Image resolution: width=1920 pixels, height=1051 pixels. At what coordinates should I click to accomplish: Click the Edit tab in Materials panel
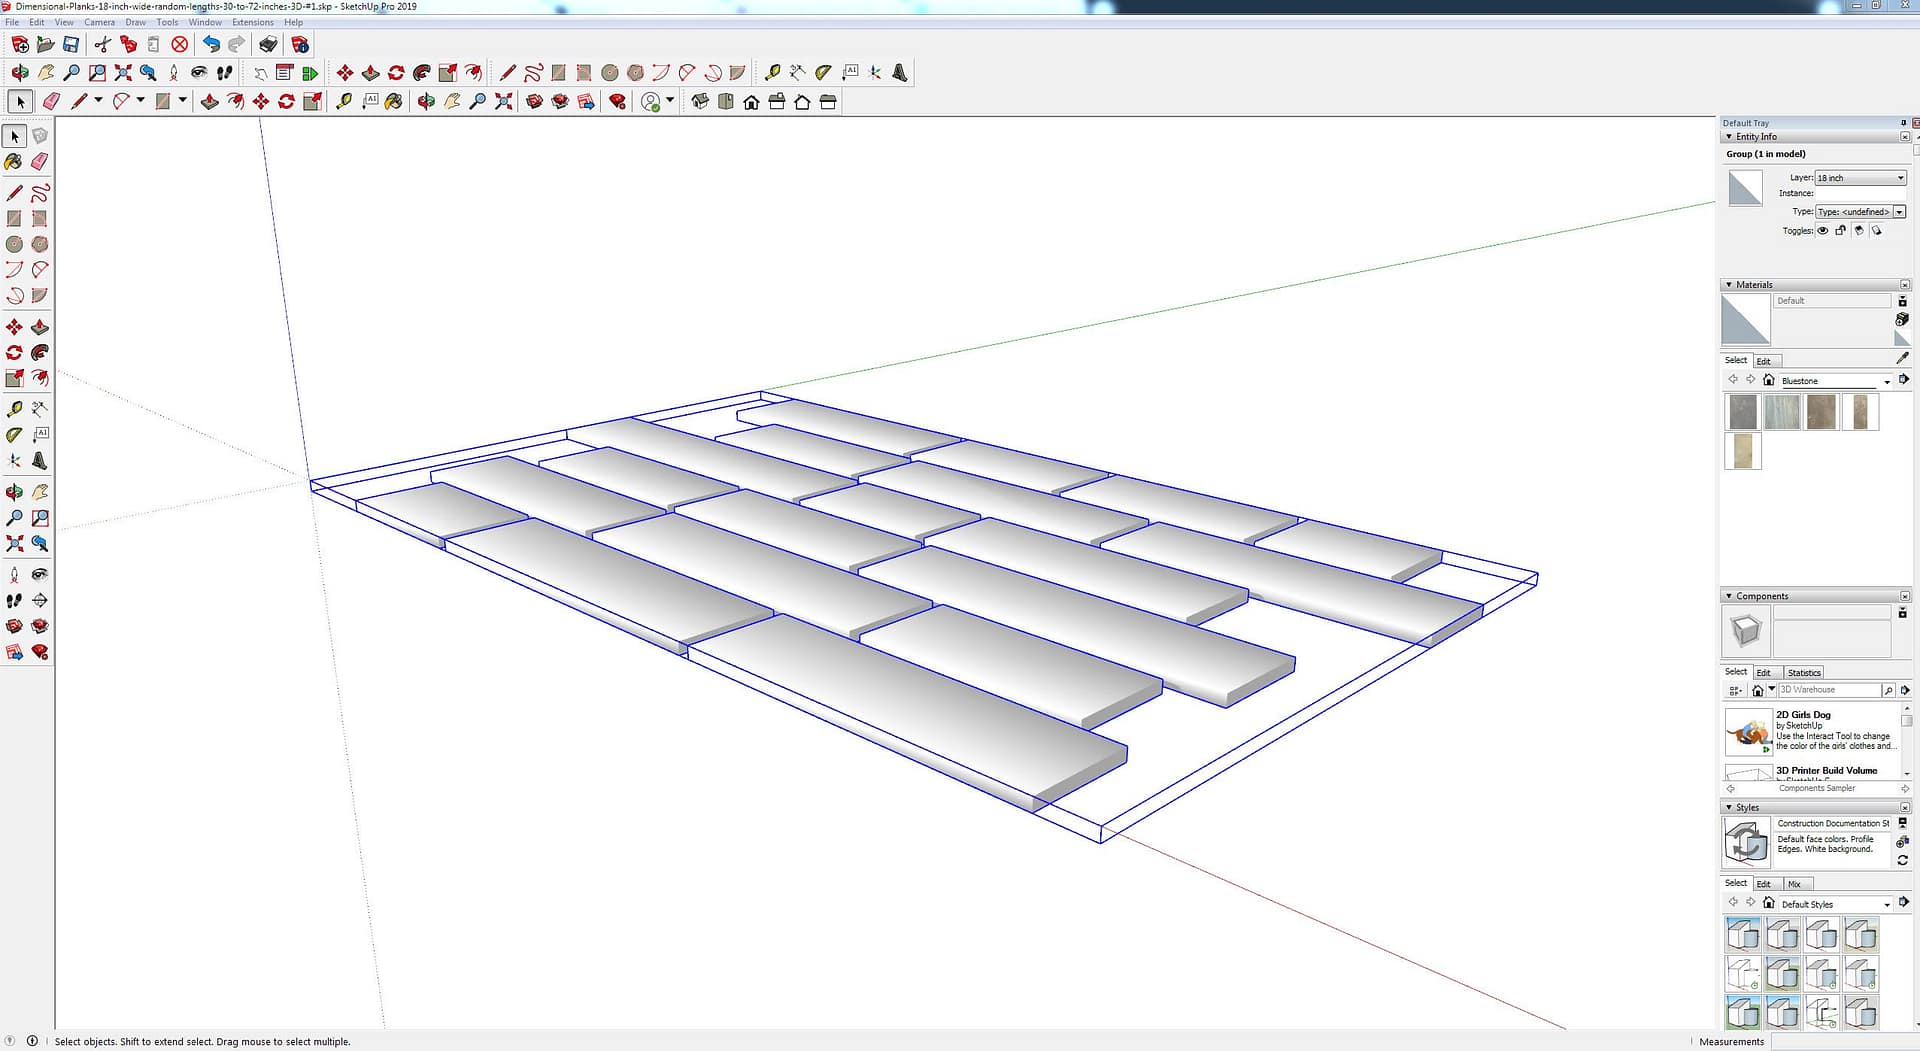coord(1763,361)
